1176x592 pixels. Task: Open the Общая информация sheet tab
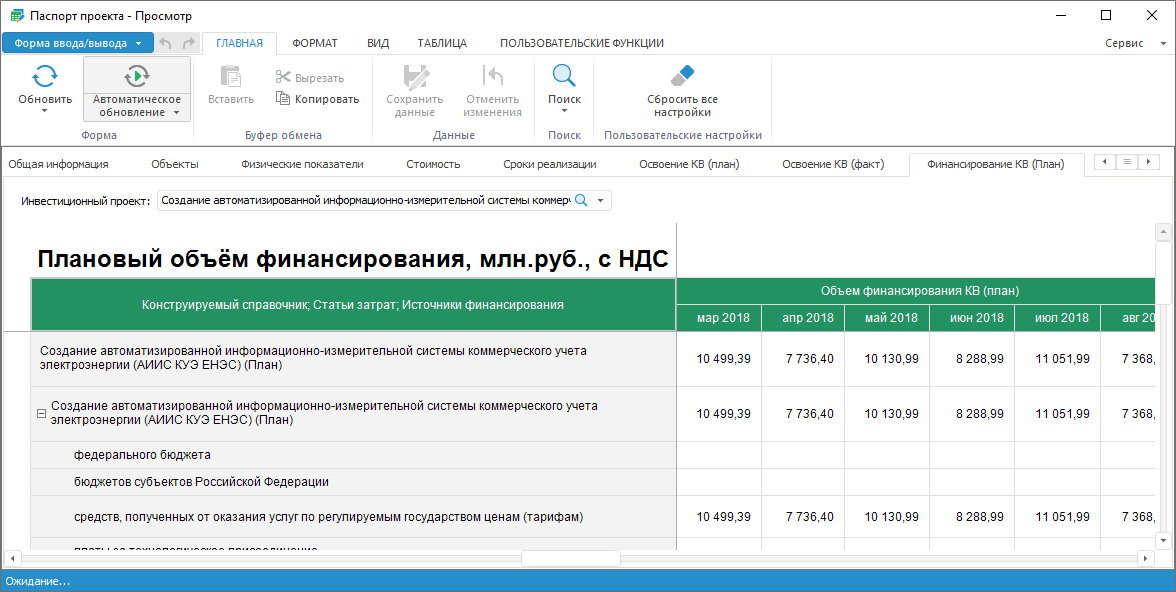(58, 164)
